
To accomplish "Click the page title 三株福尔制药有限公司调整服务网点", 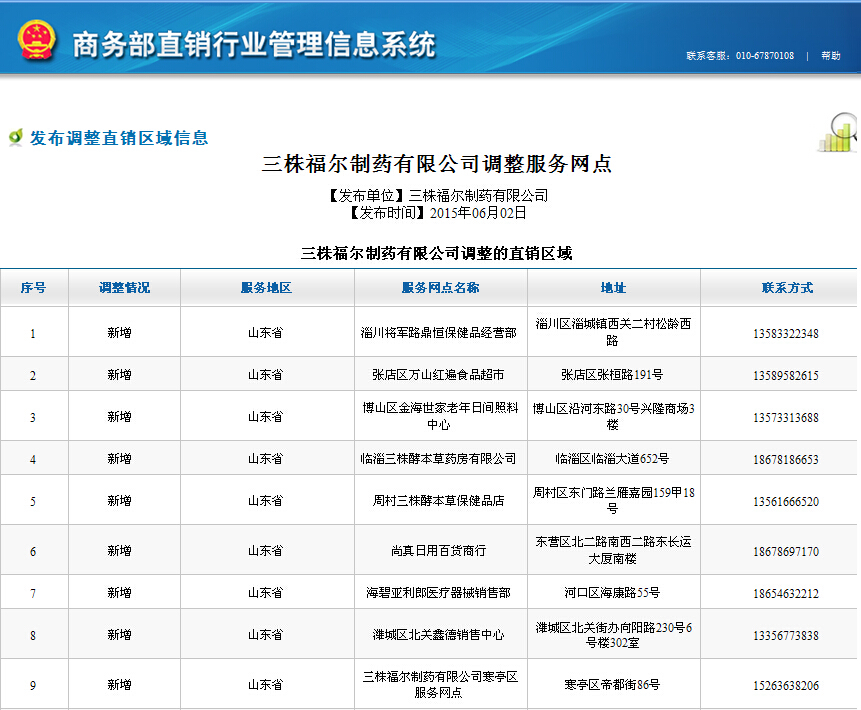I will pos(436,164).
